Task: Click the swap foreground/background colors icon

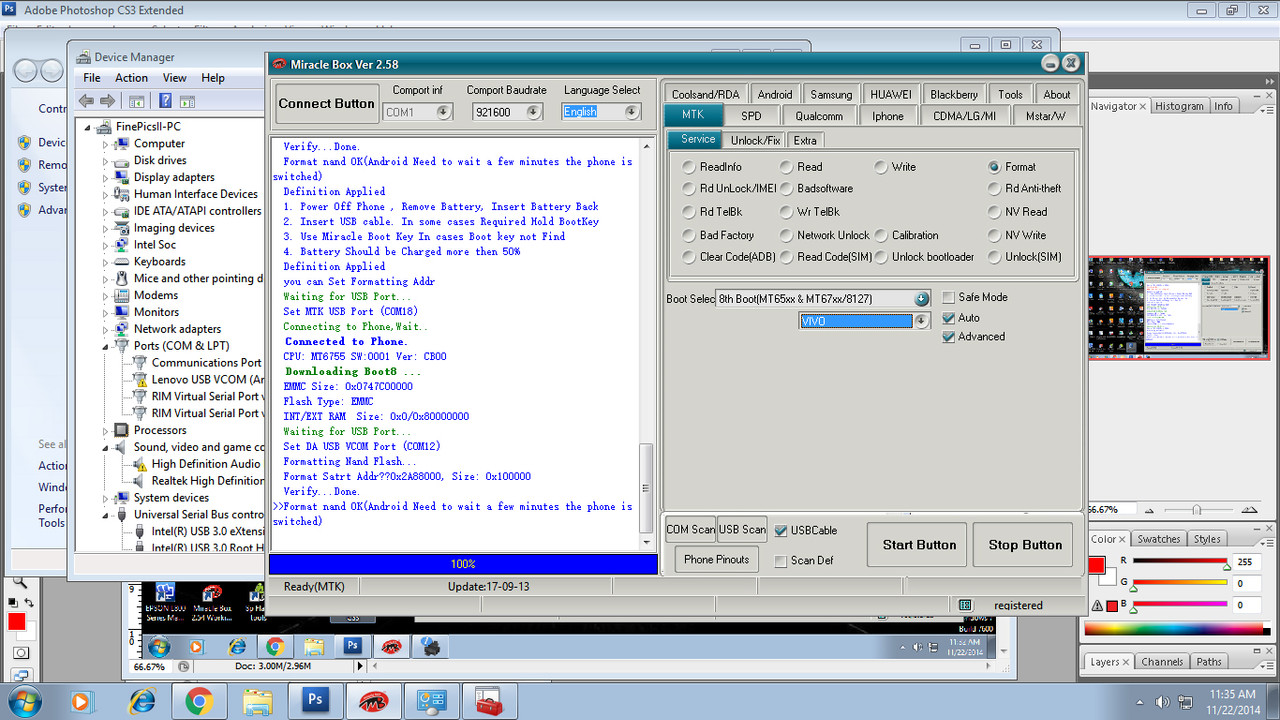Action: click(28, 601)
